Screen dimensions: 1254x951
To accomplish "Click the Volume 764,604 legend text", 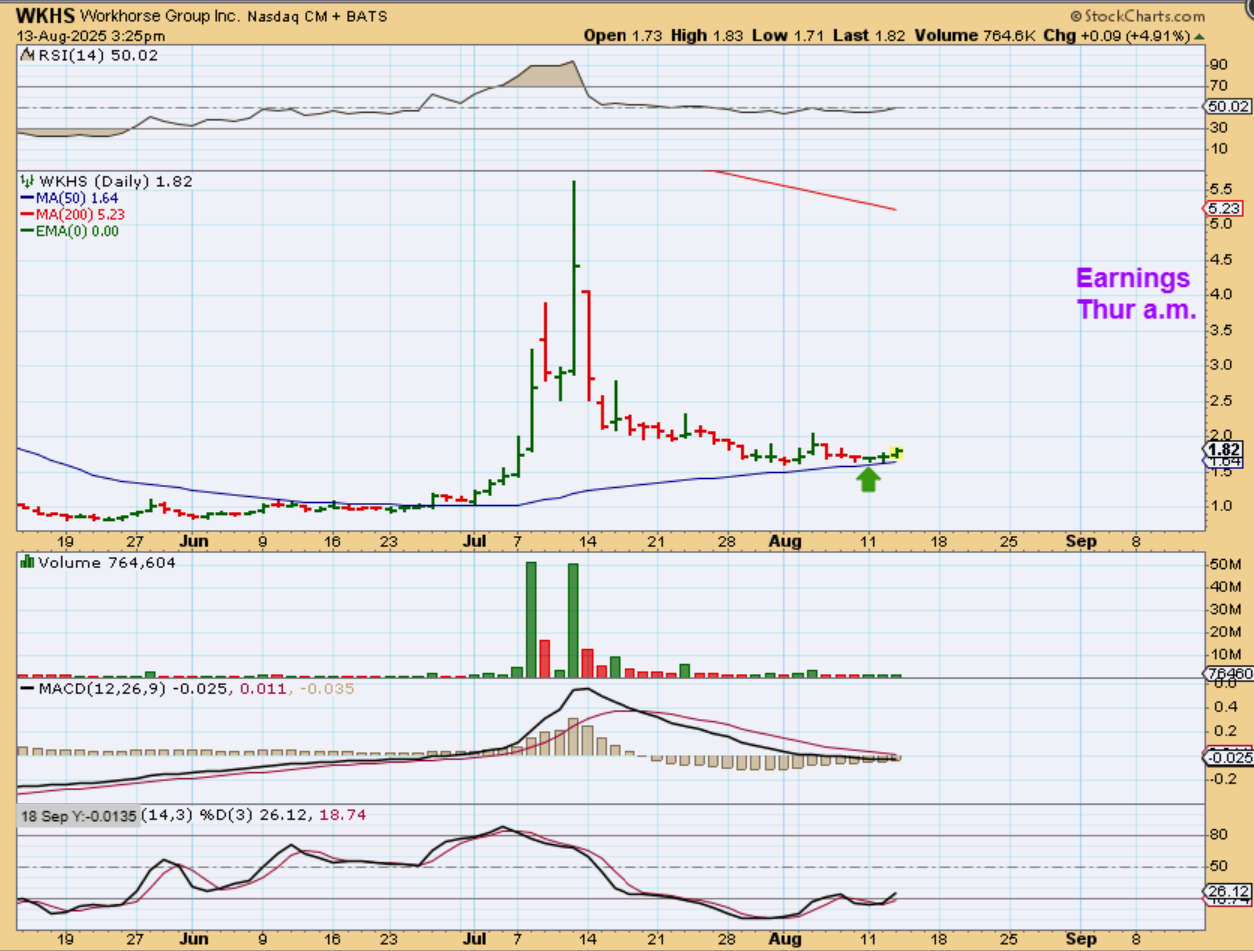I will point(107,563).
